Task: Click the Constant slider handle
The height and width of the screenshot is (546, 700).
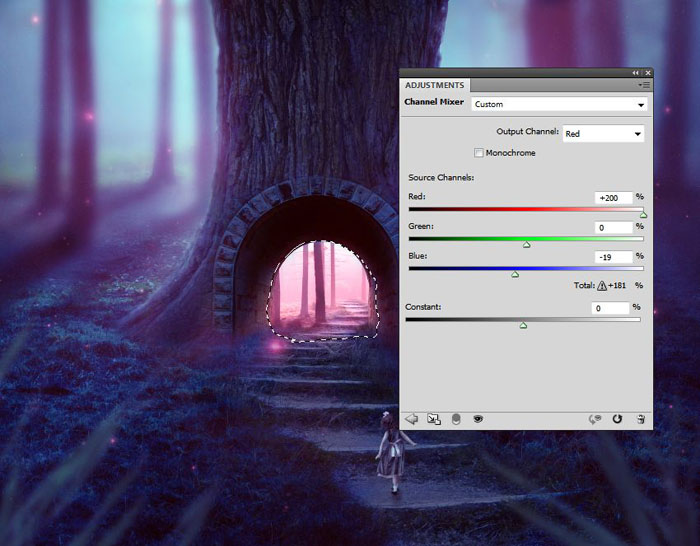Action: pyautogui.click(x=523, y=325)
